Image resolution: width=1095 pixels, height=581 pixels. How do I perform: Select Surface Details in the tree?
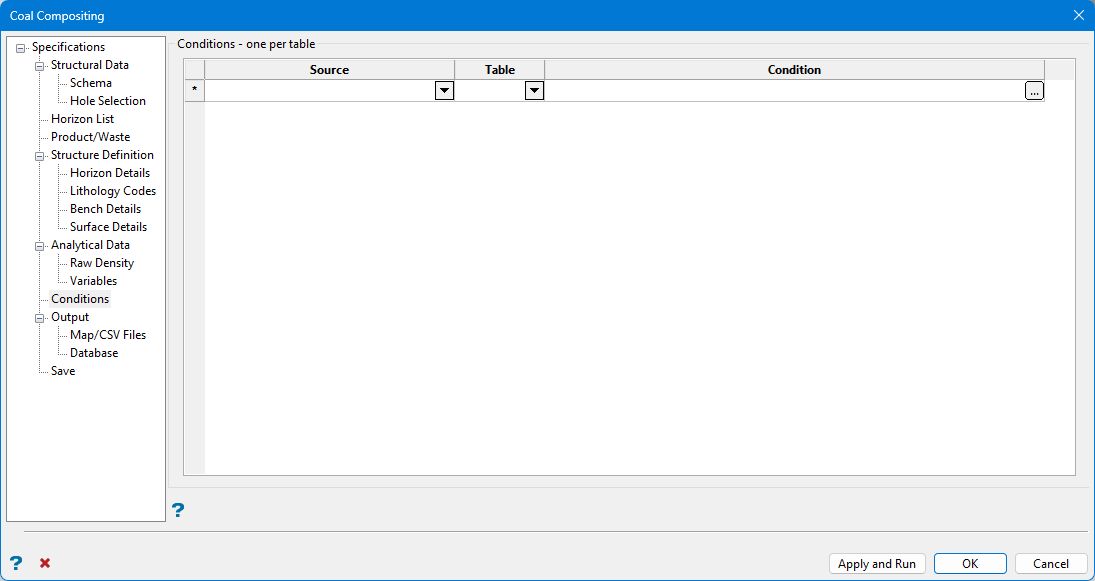108,227
